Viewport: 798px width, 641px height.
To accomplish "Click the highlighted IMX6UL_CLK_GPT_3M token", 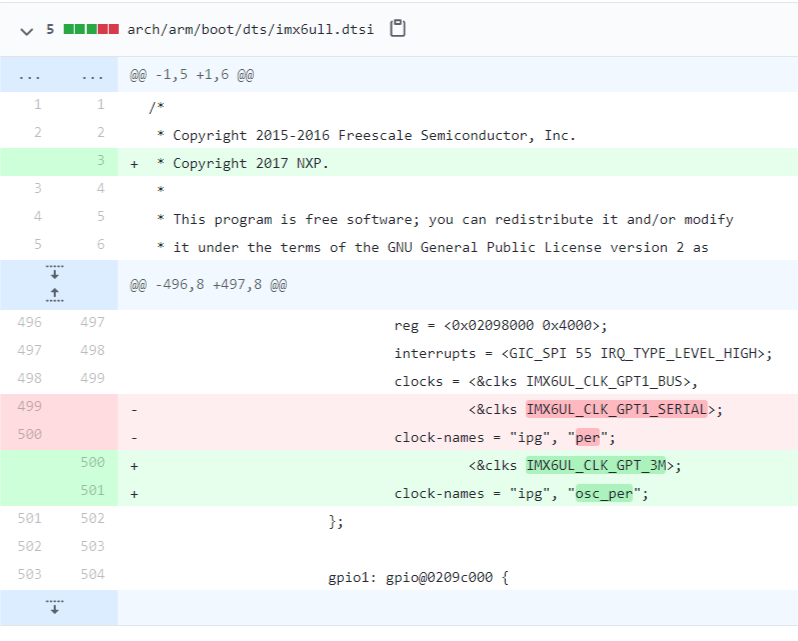I will coord(595,465).
